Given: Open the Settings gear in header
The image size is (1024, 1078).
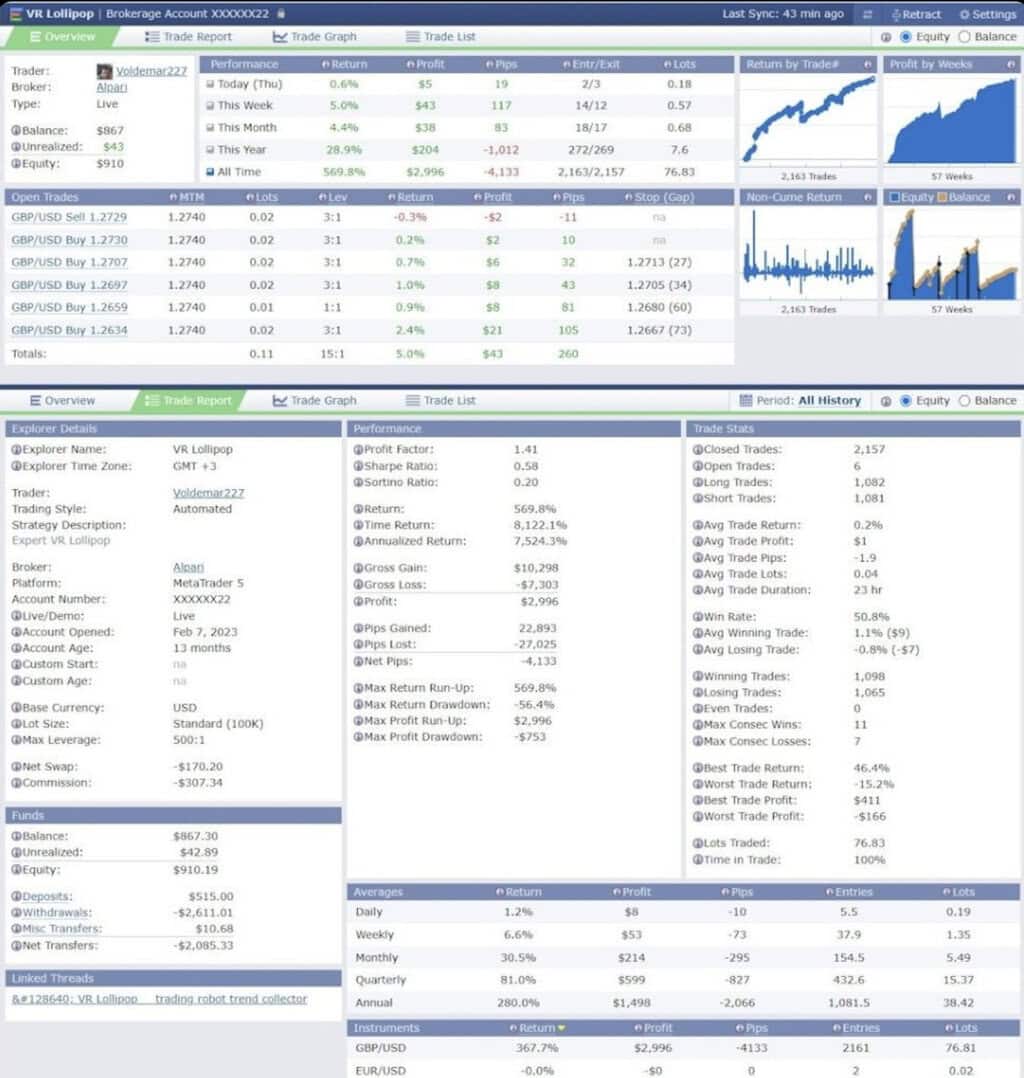Looking at the screenshot, I should 988,14.
